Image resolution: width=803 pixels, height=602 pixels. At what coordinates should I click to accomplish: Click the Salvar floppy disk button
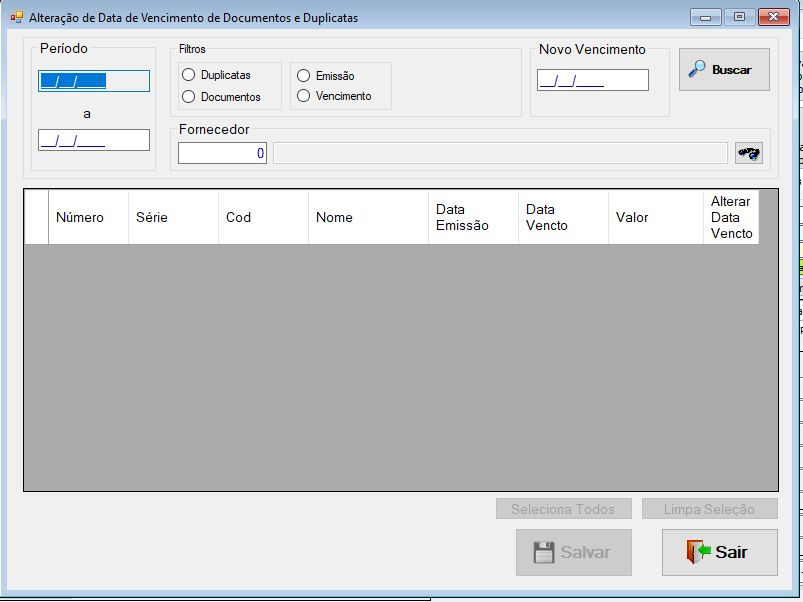click(x=574, y=552)
